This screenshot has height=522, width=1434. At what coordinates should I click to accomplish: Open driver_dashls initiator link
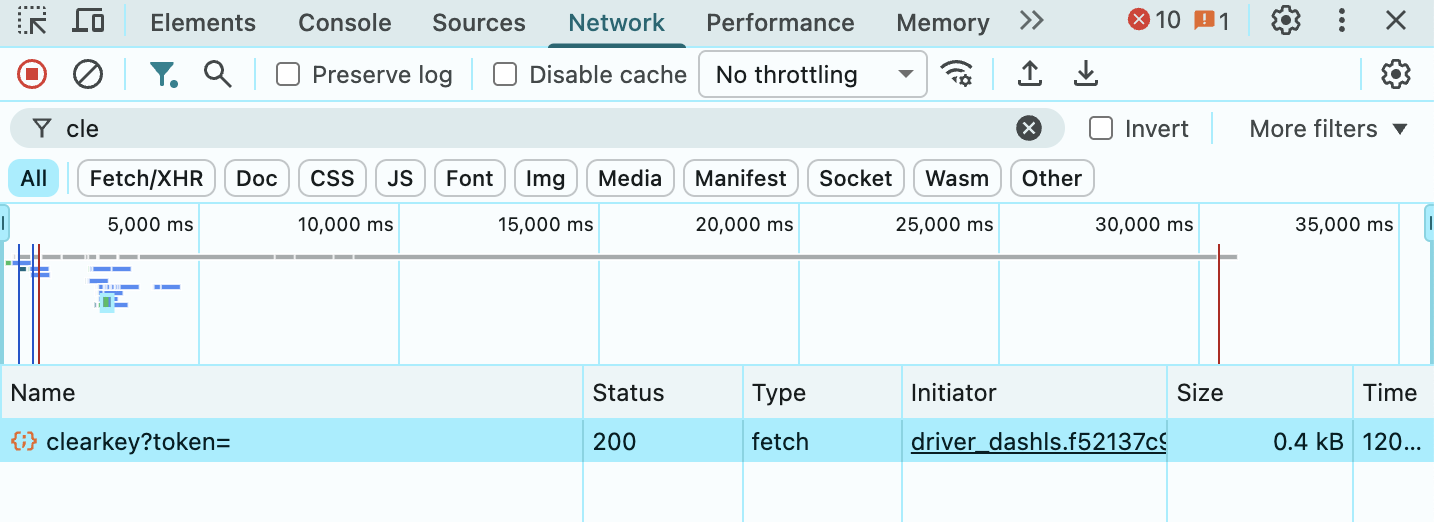pos(1037,442)
